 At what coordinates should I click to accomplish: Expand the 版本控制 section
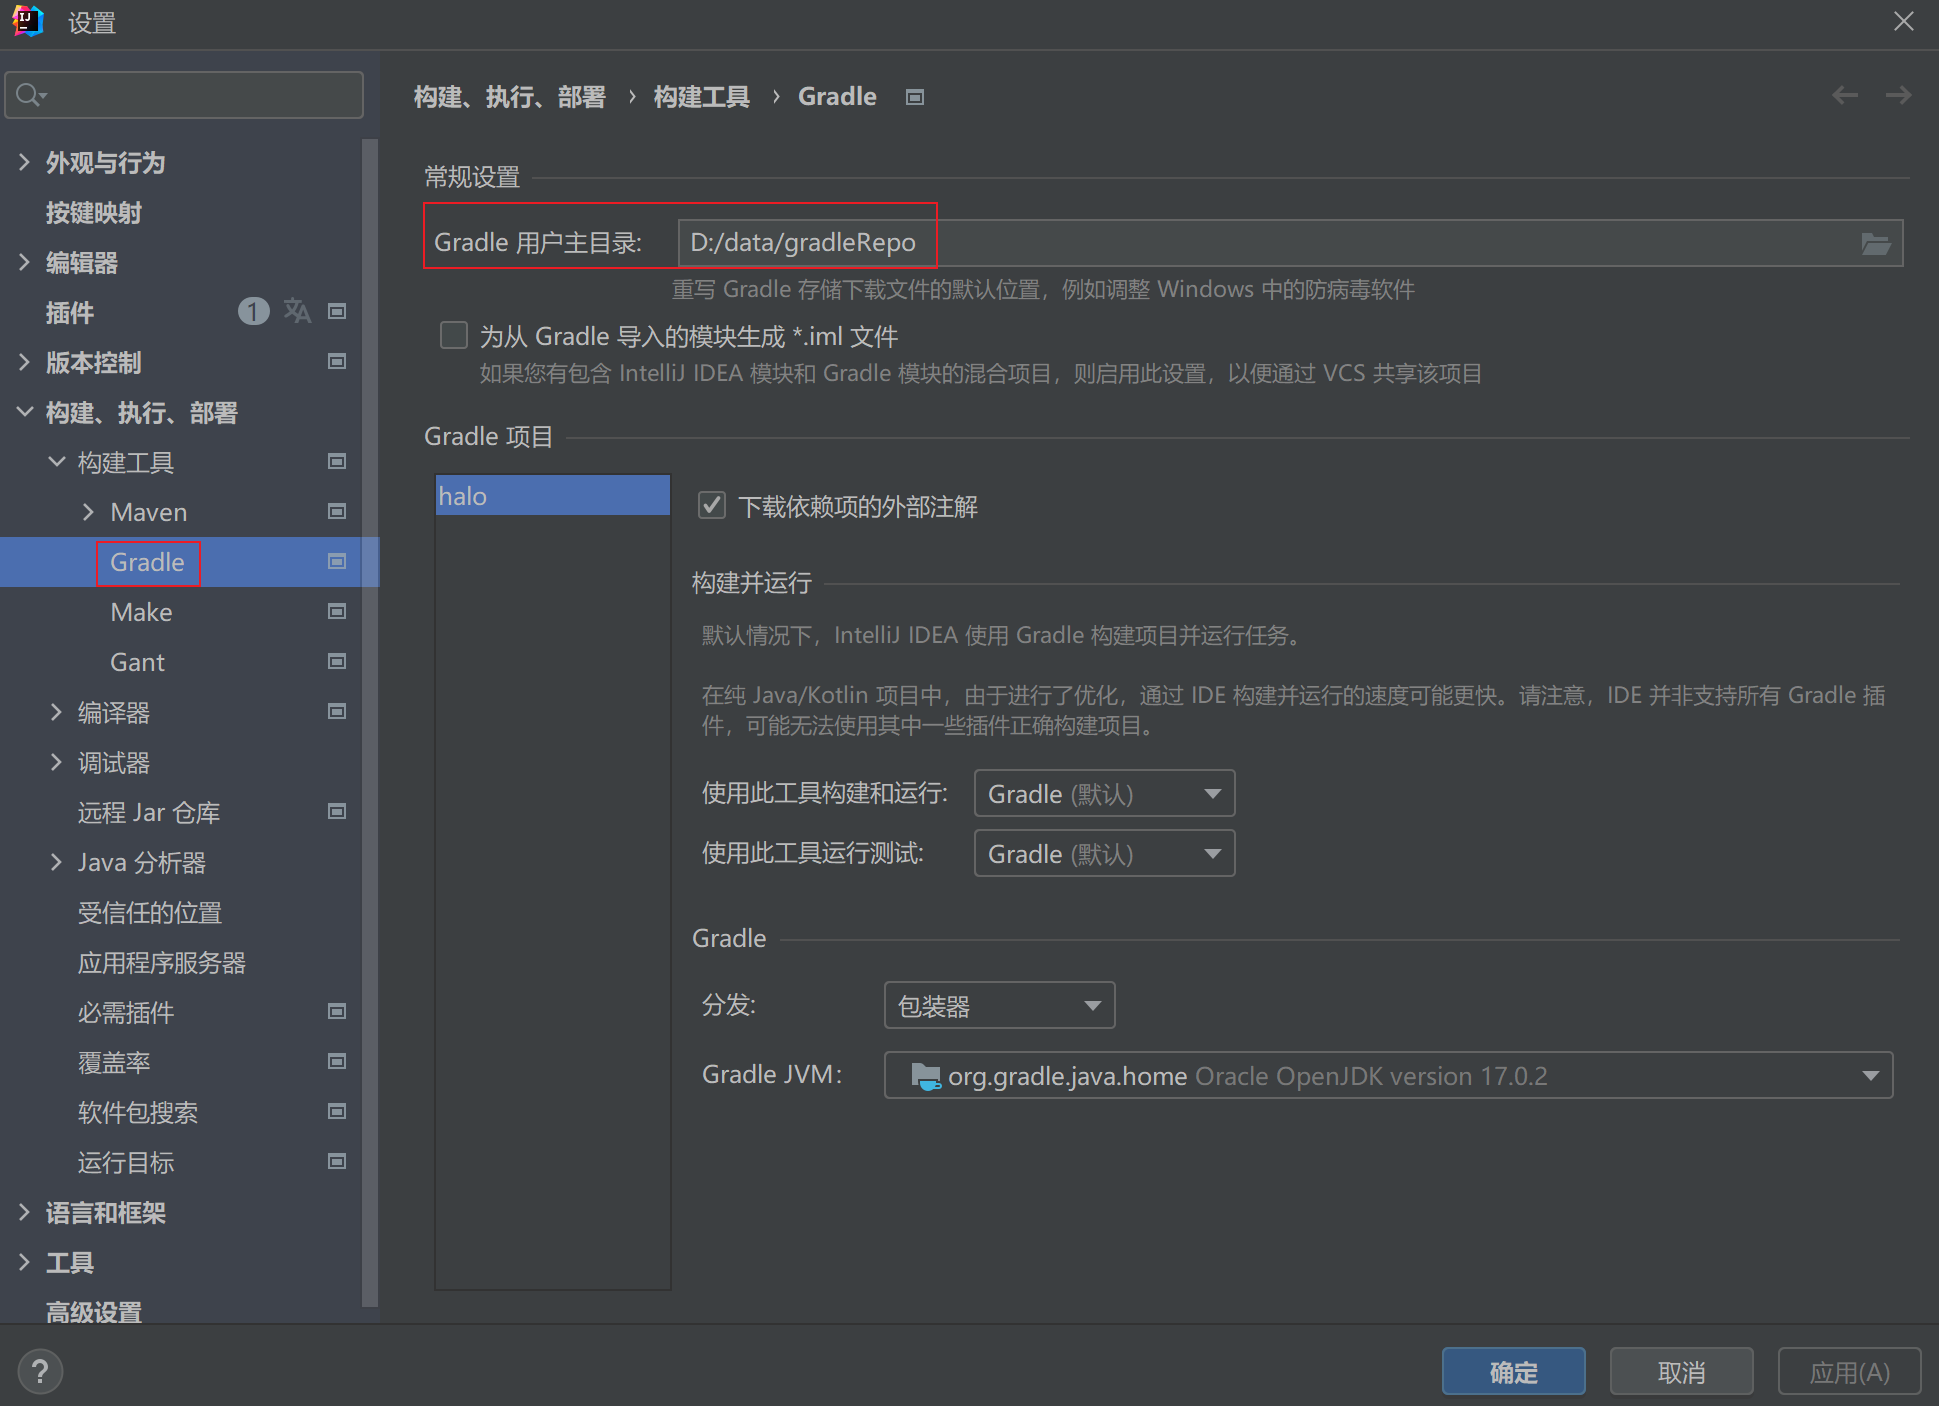pos(24,362)
